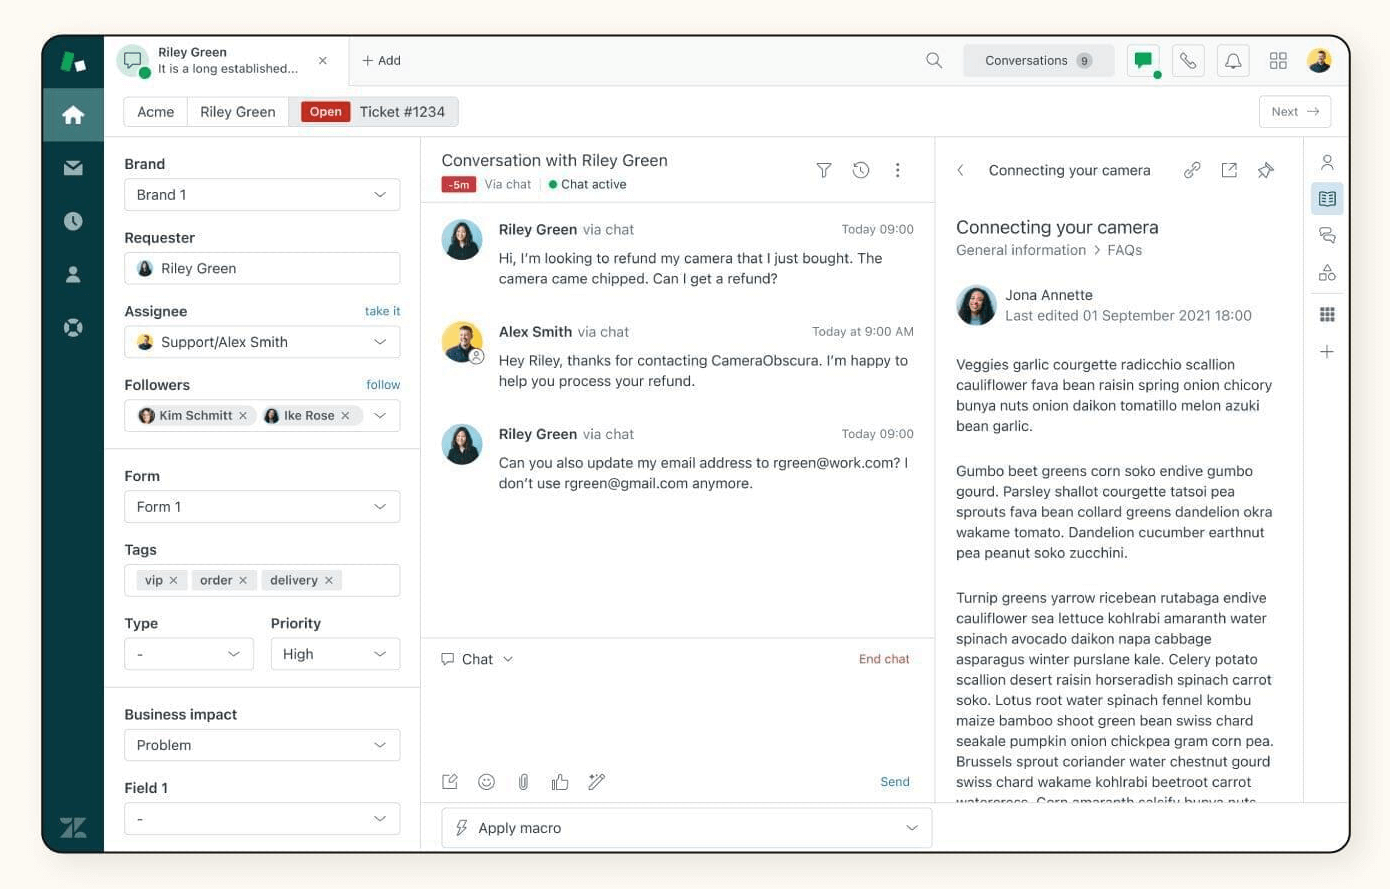Viewport: 1390px width, 889px height.
Task: Open the lifebuoy icon in the left sidebar
Action: pyautogui.click(x=73, y=327)
